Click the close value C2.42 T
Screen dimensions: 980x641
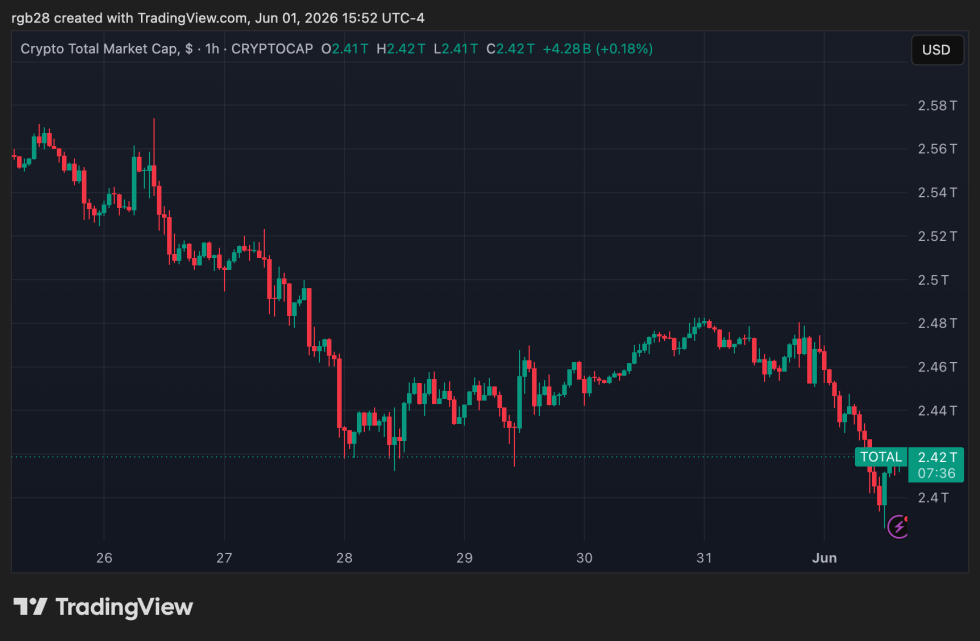pyautogui.click(x=511, y=49)
